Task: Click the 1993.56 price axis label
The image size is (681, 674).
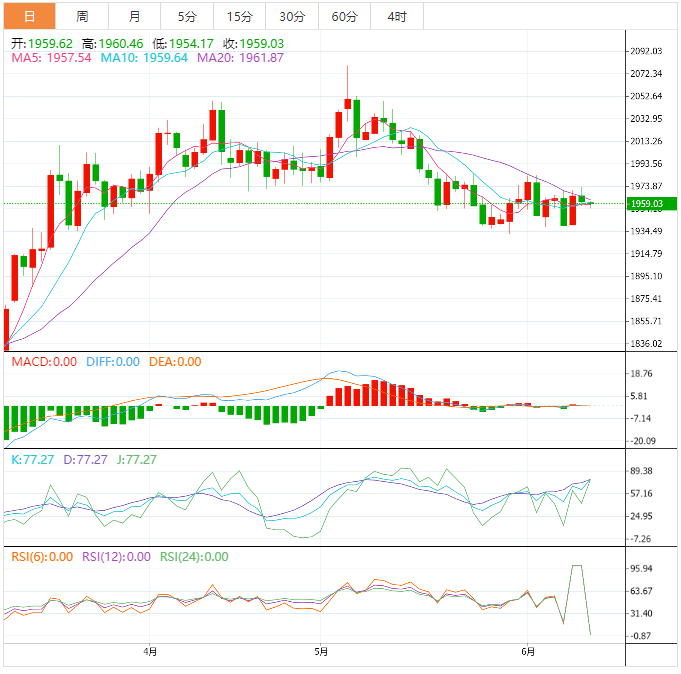Action: 646,164
